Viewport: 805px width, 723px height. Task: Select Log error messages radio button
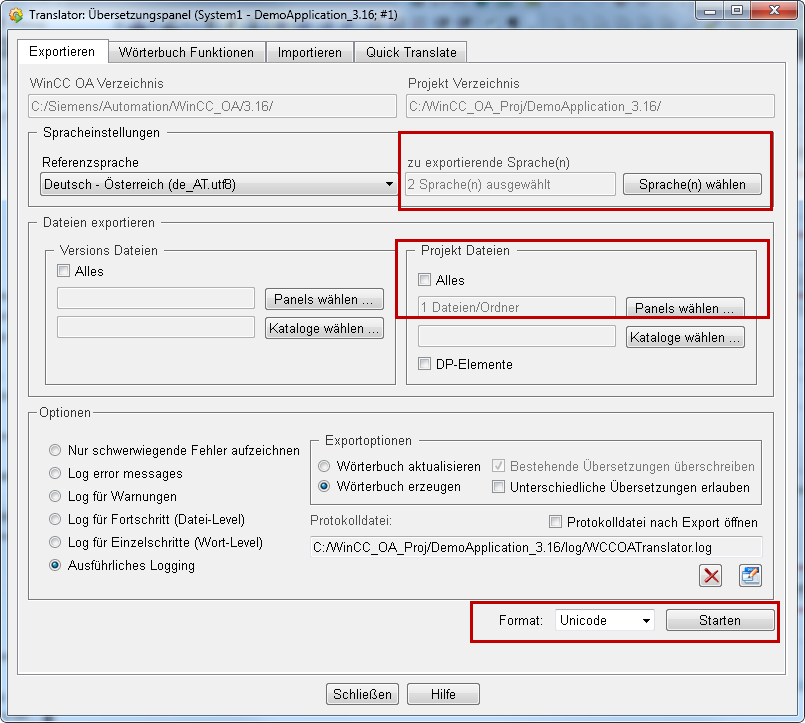(x=55, y=473)
